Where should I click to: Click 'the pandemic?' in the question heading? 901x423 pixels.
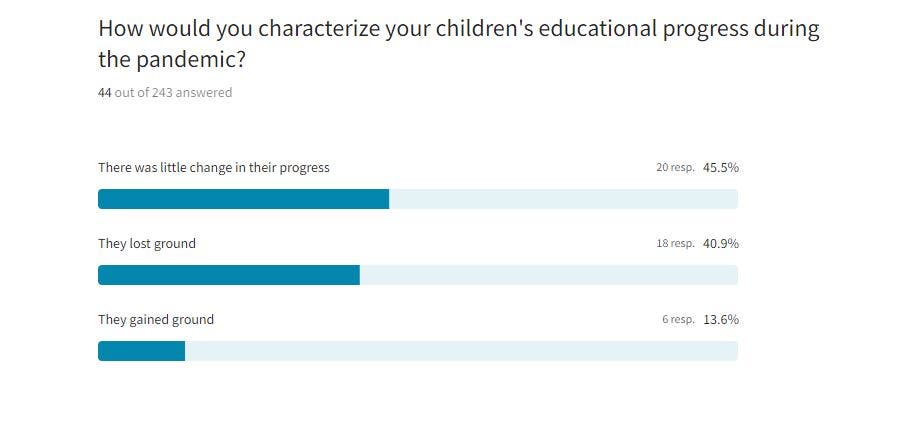[x=172, y=60]
